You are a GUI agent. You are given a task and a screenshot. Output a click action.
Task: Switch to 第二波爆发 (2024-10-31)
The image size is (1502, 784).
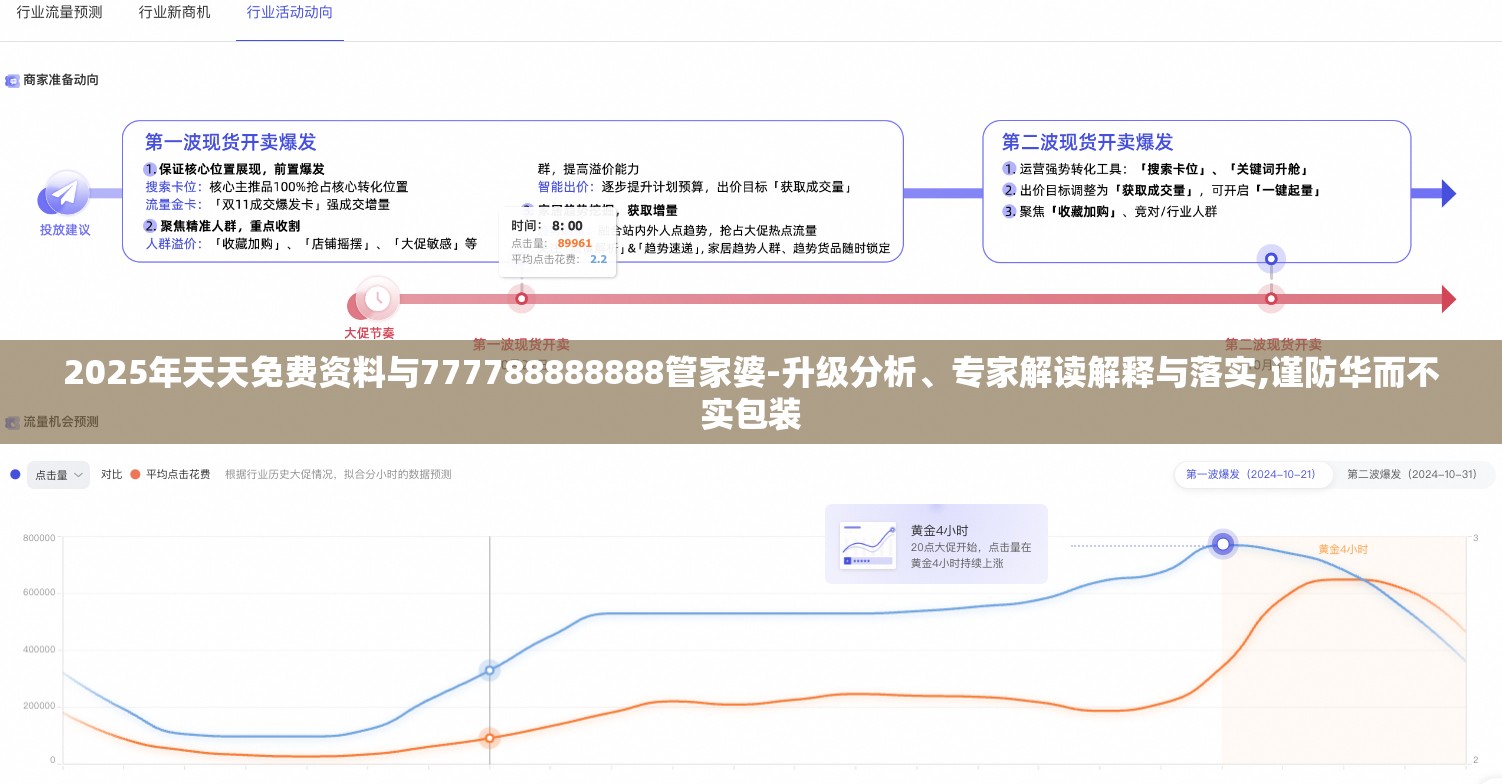click(x=1412, y=474)
